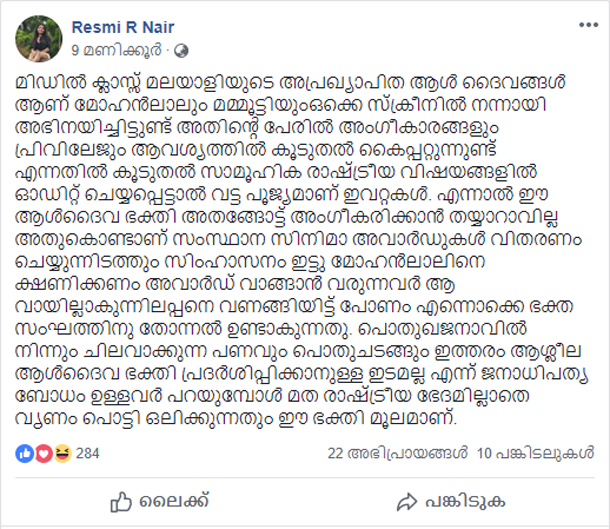Open the three-dot post options menu
This screenshot has width=610, height=529.
(x=588, y=25)
